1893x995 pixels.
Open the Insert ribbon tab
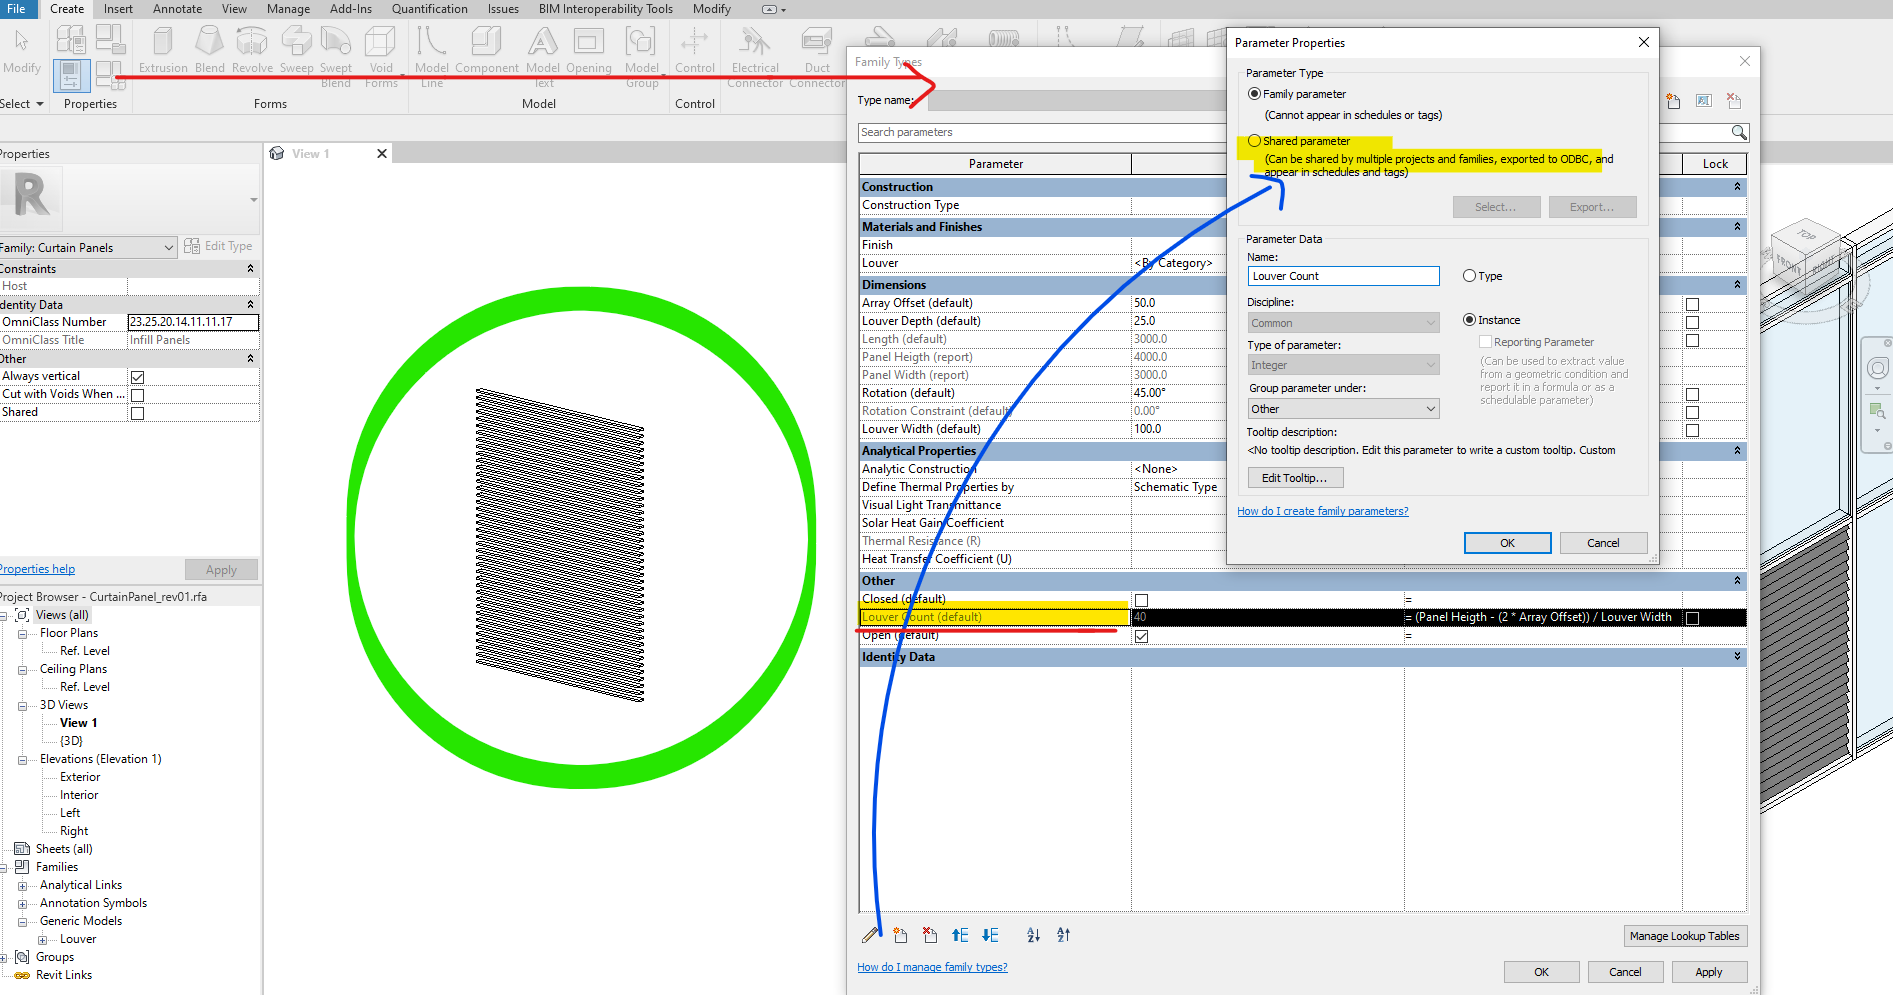pyautogui.click(x=118, y=9)
